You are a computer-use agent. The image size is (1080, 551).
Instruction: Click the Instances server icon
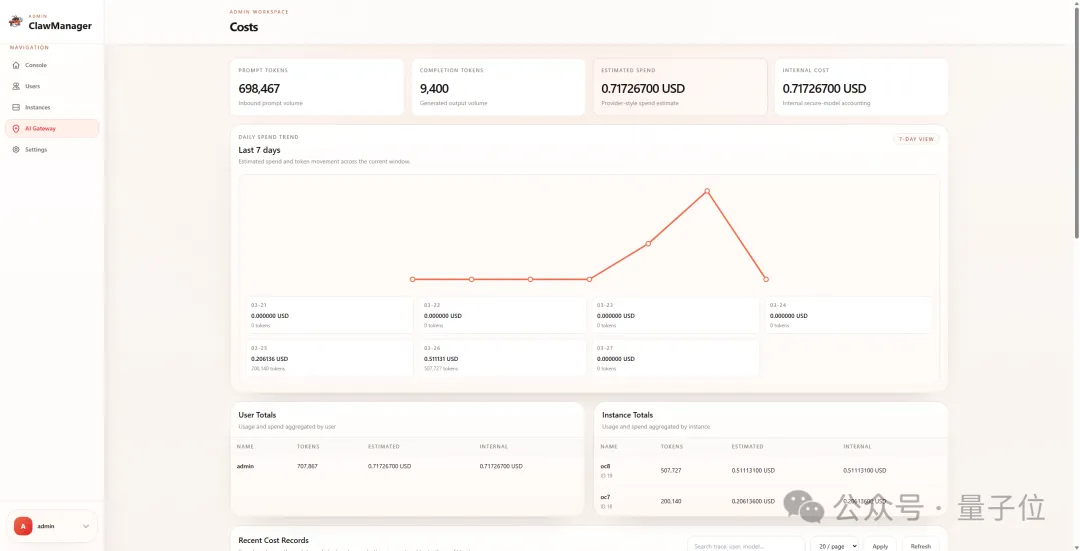coord(16,107)
